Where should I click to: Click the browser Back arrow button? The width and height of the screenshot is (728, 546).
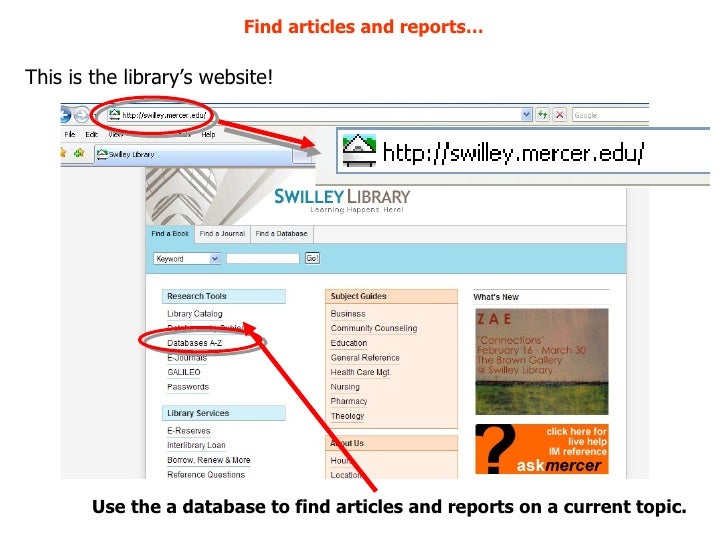(65, 115)
